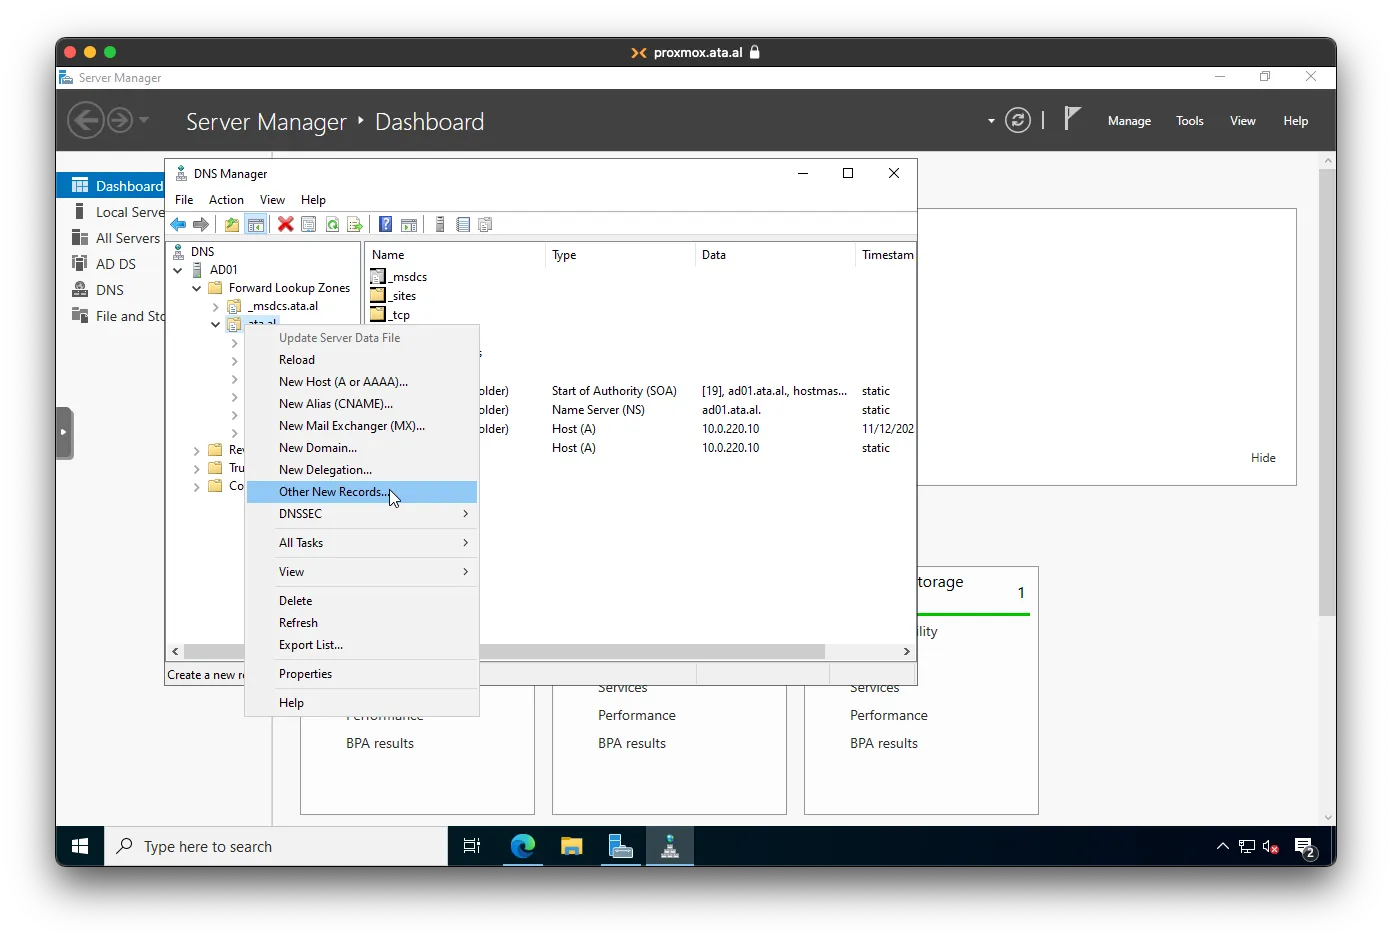
Task: Click the green Refresh toolbar icon
Action: [x=332, y=224]
